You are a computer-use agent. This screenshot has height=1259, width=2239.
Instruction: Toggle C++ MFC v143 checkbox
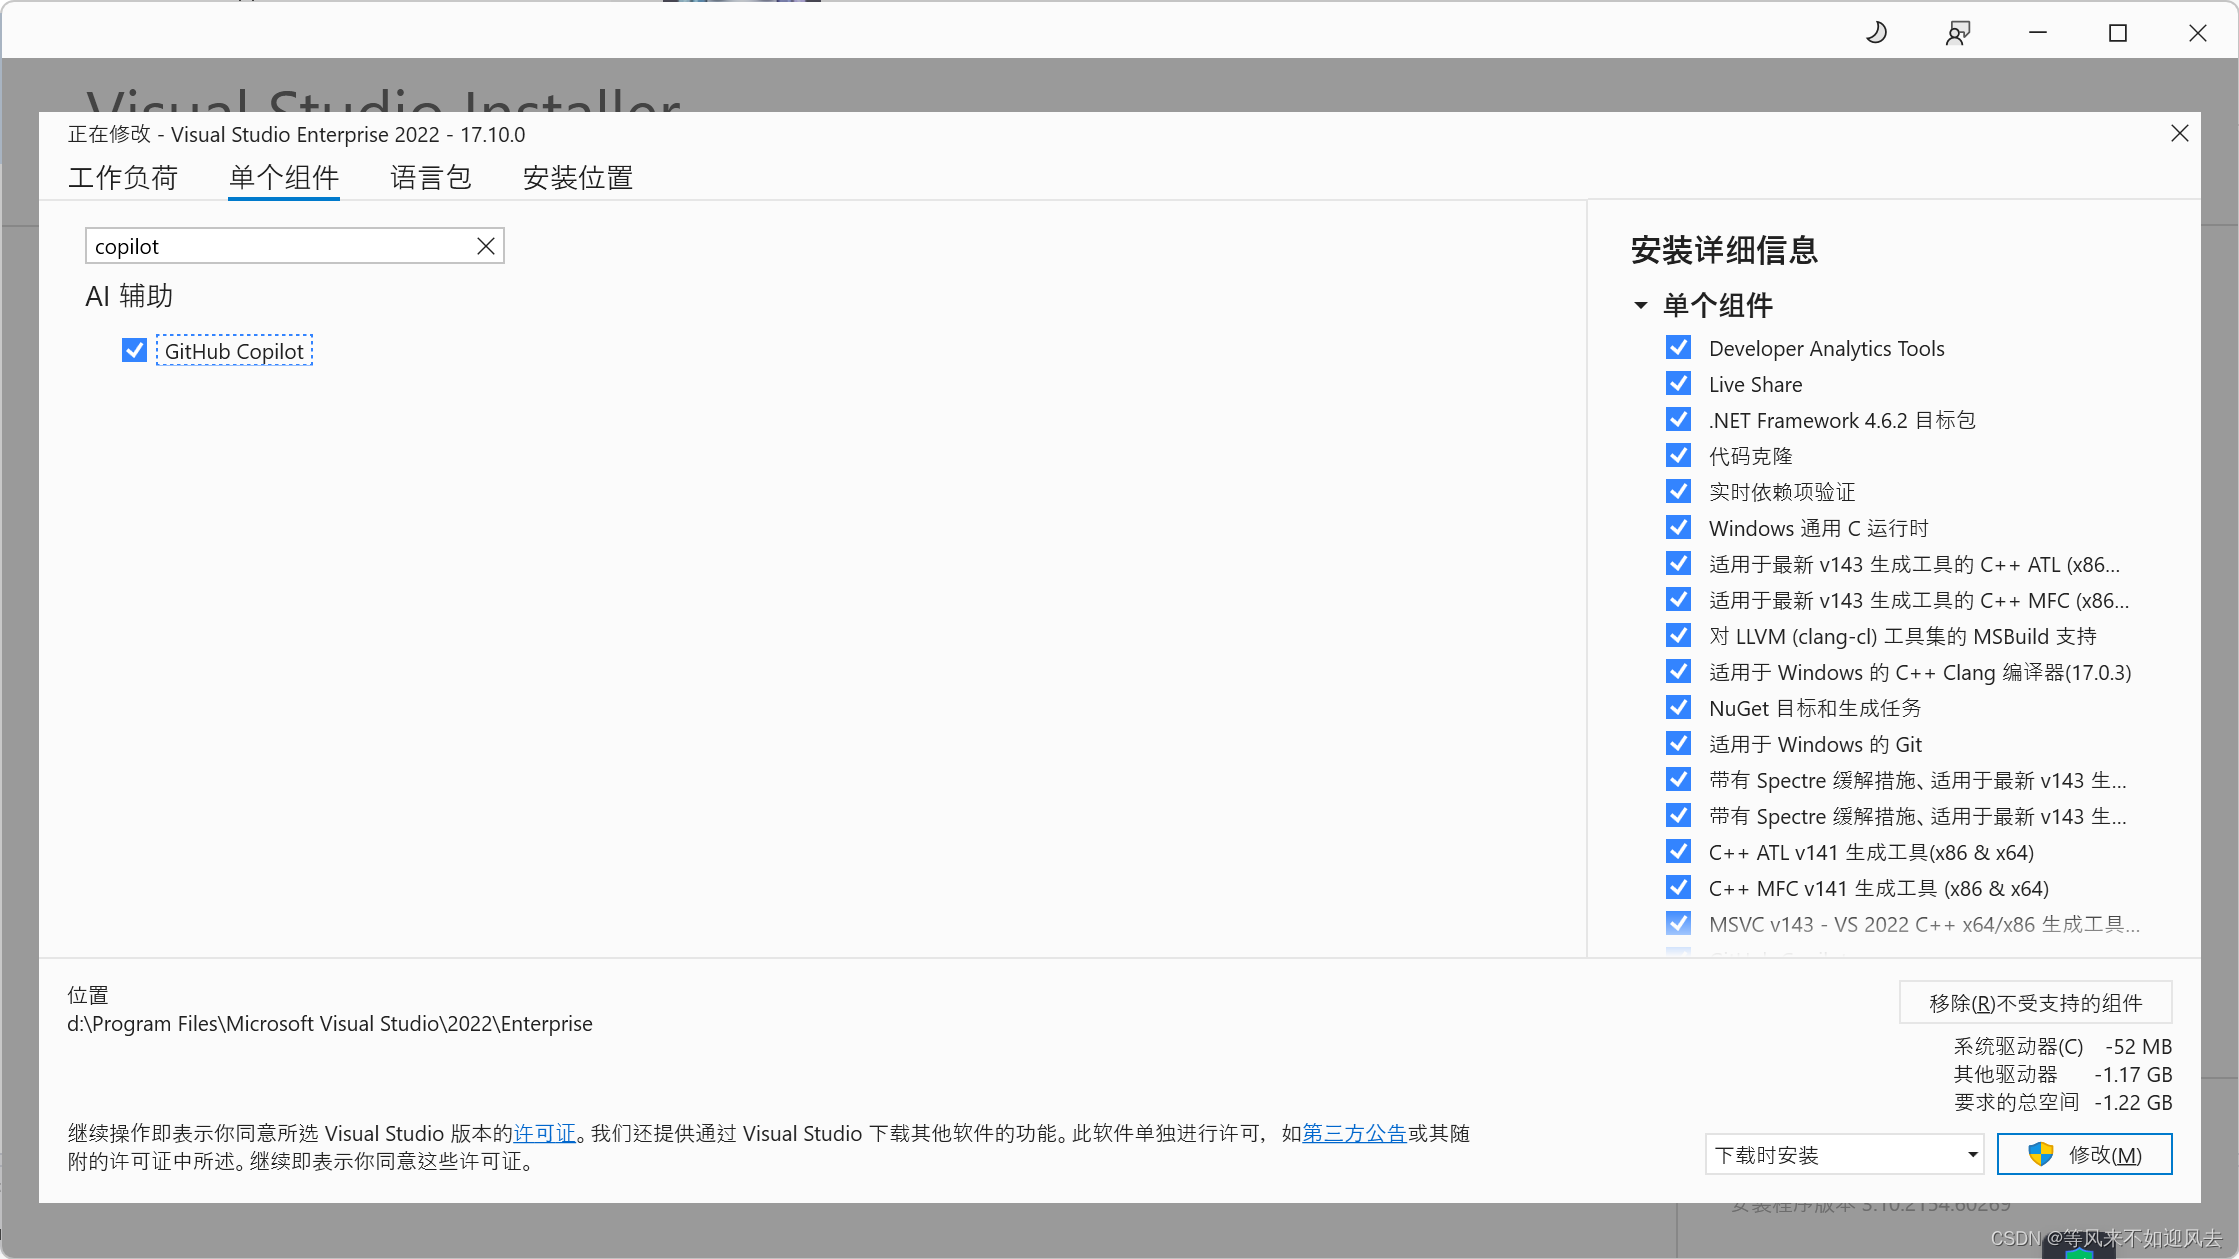[1679, 599]
